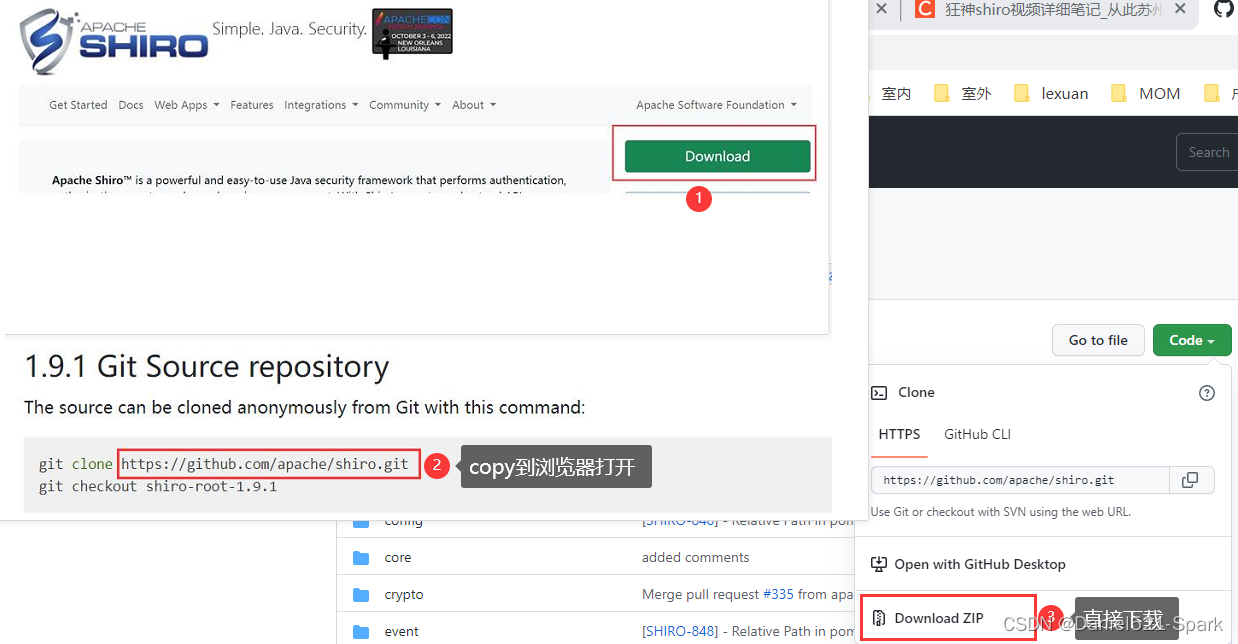Expand the About dropdown
The image size is (1238, 644).
474,105
